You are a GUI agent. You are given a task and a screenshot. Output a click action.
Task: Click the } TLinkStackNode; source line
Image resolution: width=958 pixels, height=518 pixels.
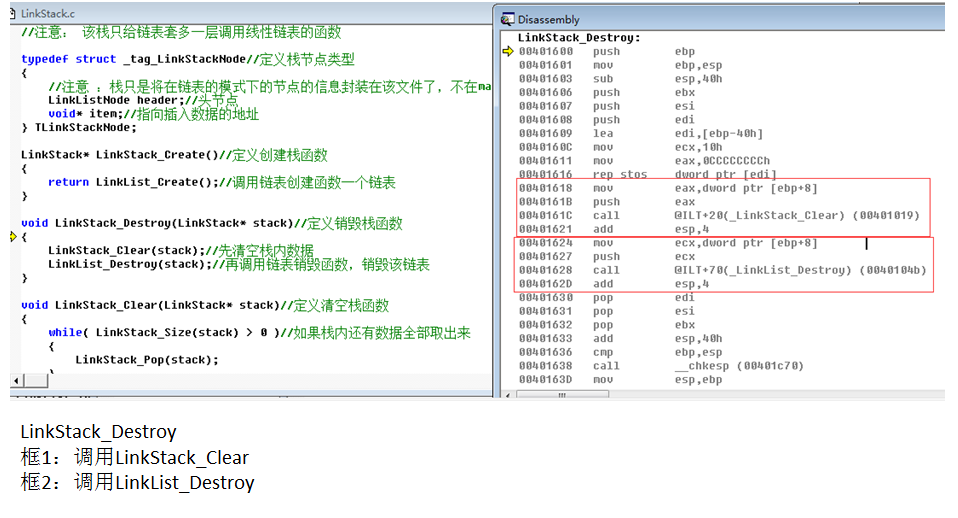click(79, 128)
